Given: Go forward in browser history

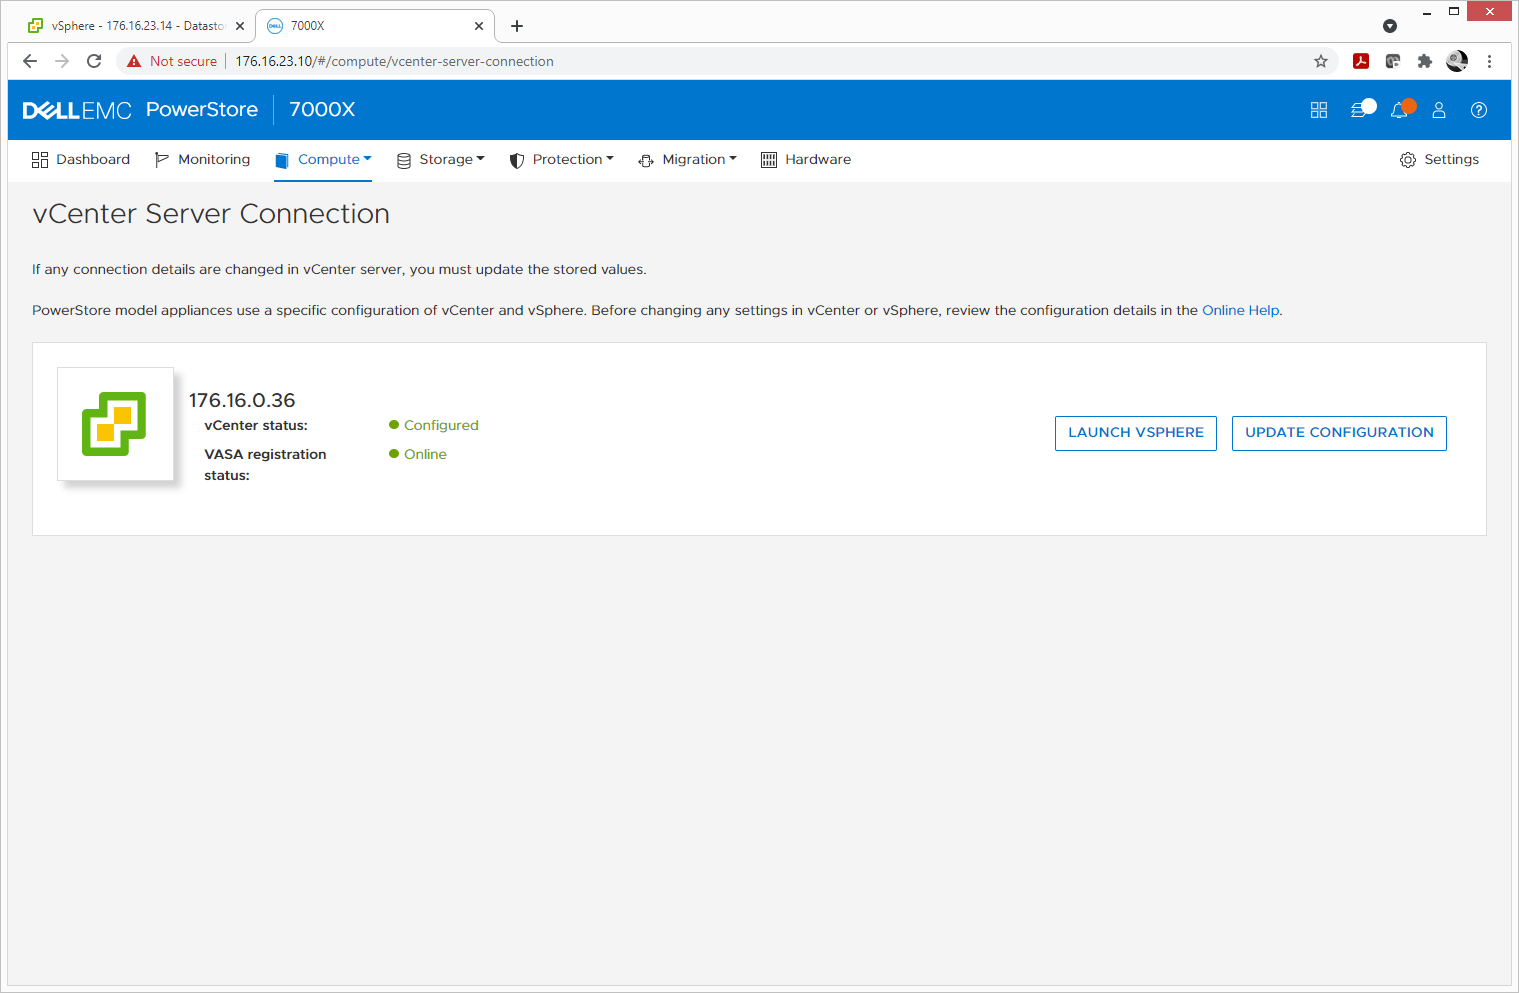Looking at the screenshot, I should click(62, 61).
